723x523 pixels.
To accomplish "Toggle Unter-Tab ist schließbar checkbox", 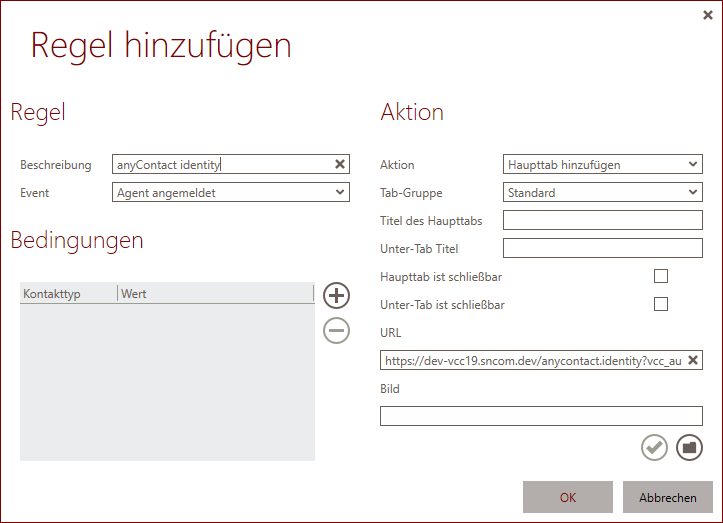I will tap(660, 304).
